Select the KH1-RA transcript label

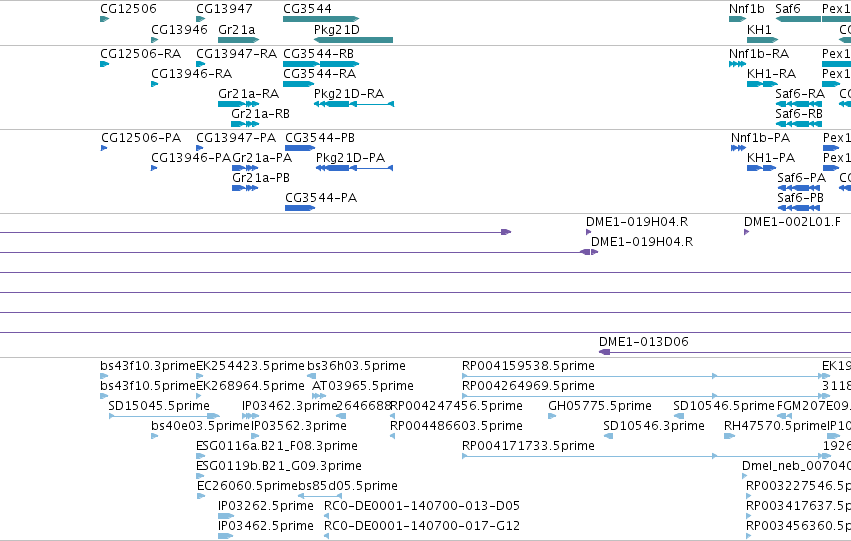pyautogui.click(x=771, y=74)
